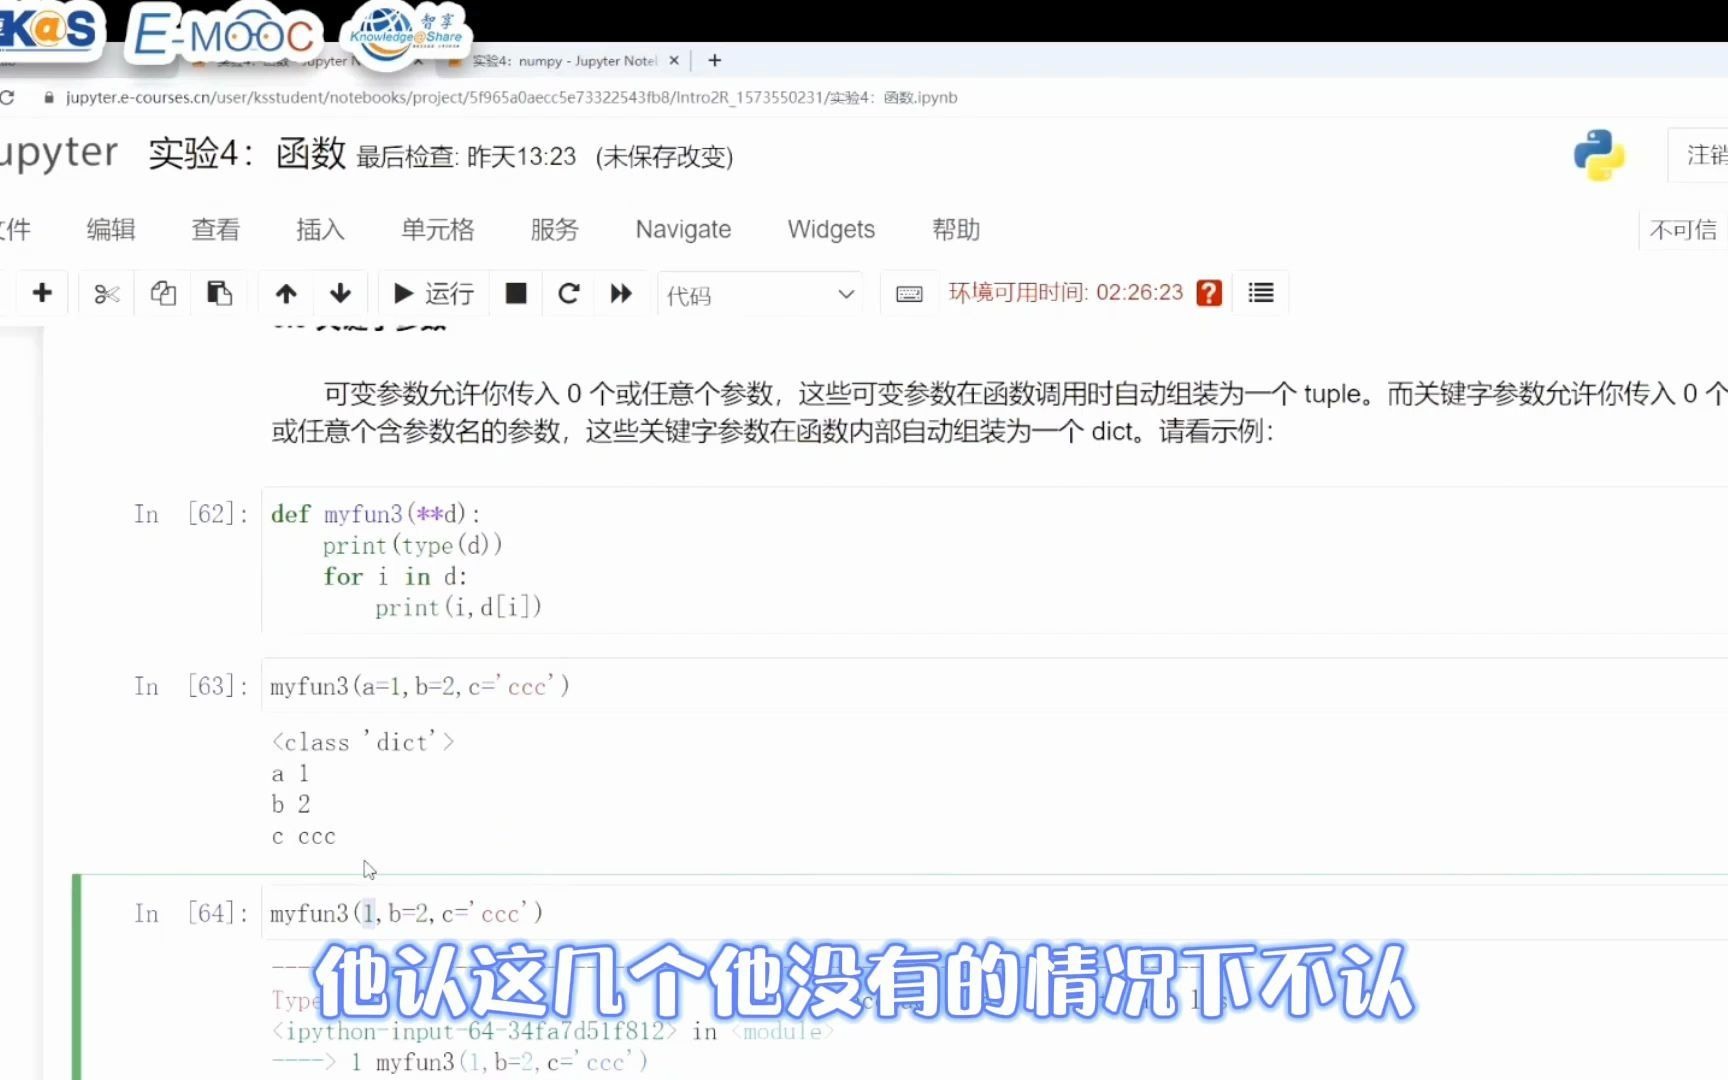Close the 实验4: numpy browser tab
Image resolution: width=1728 pixels, height=1080 pixels.
pos(674,61)
